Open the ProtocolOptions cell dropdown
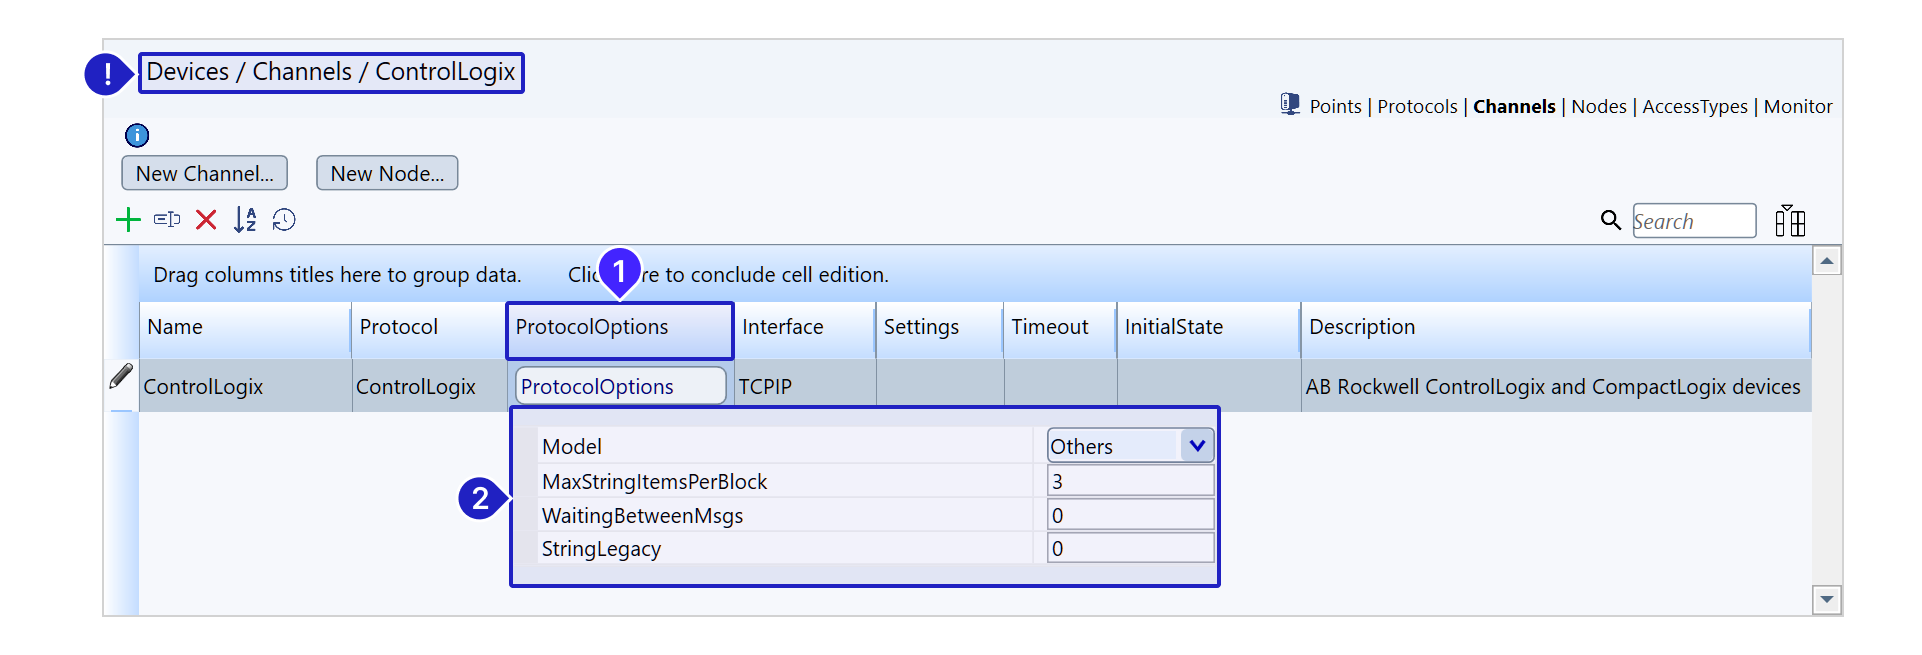Screen dimensions: 1922x655 [x=620, y=386]
